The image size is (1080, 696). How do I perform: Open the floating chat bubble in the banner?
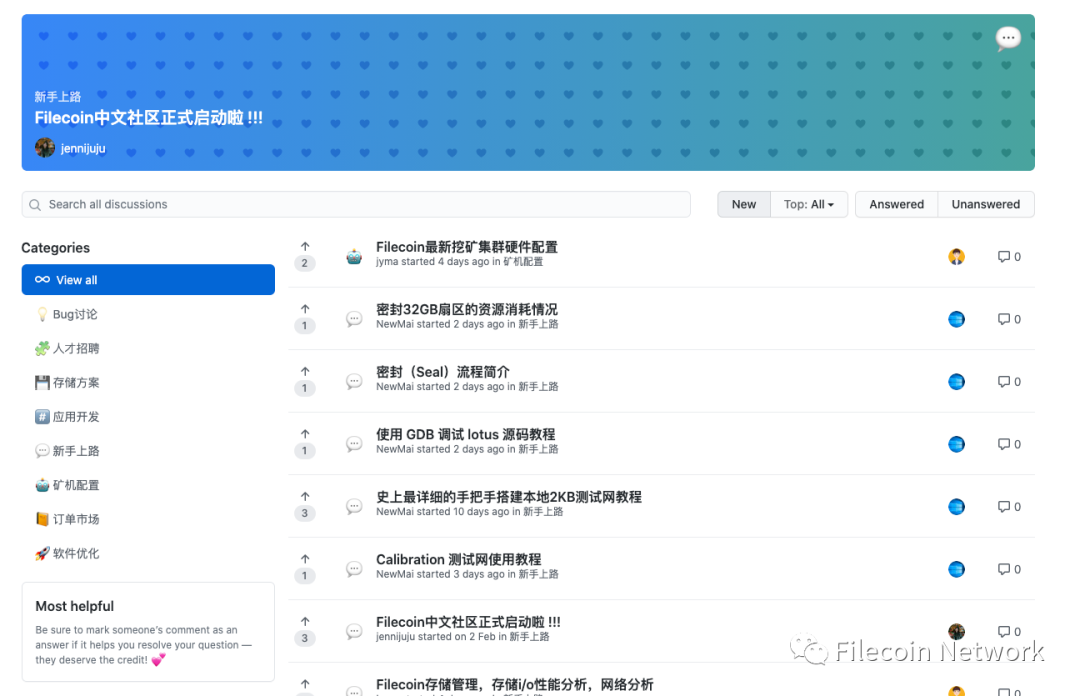tap(1008, 38)
